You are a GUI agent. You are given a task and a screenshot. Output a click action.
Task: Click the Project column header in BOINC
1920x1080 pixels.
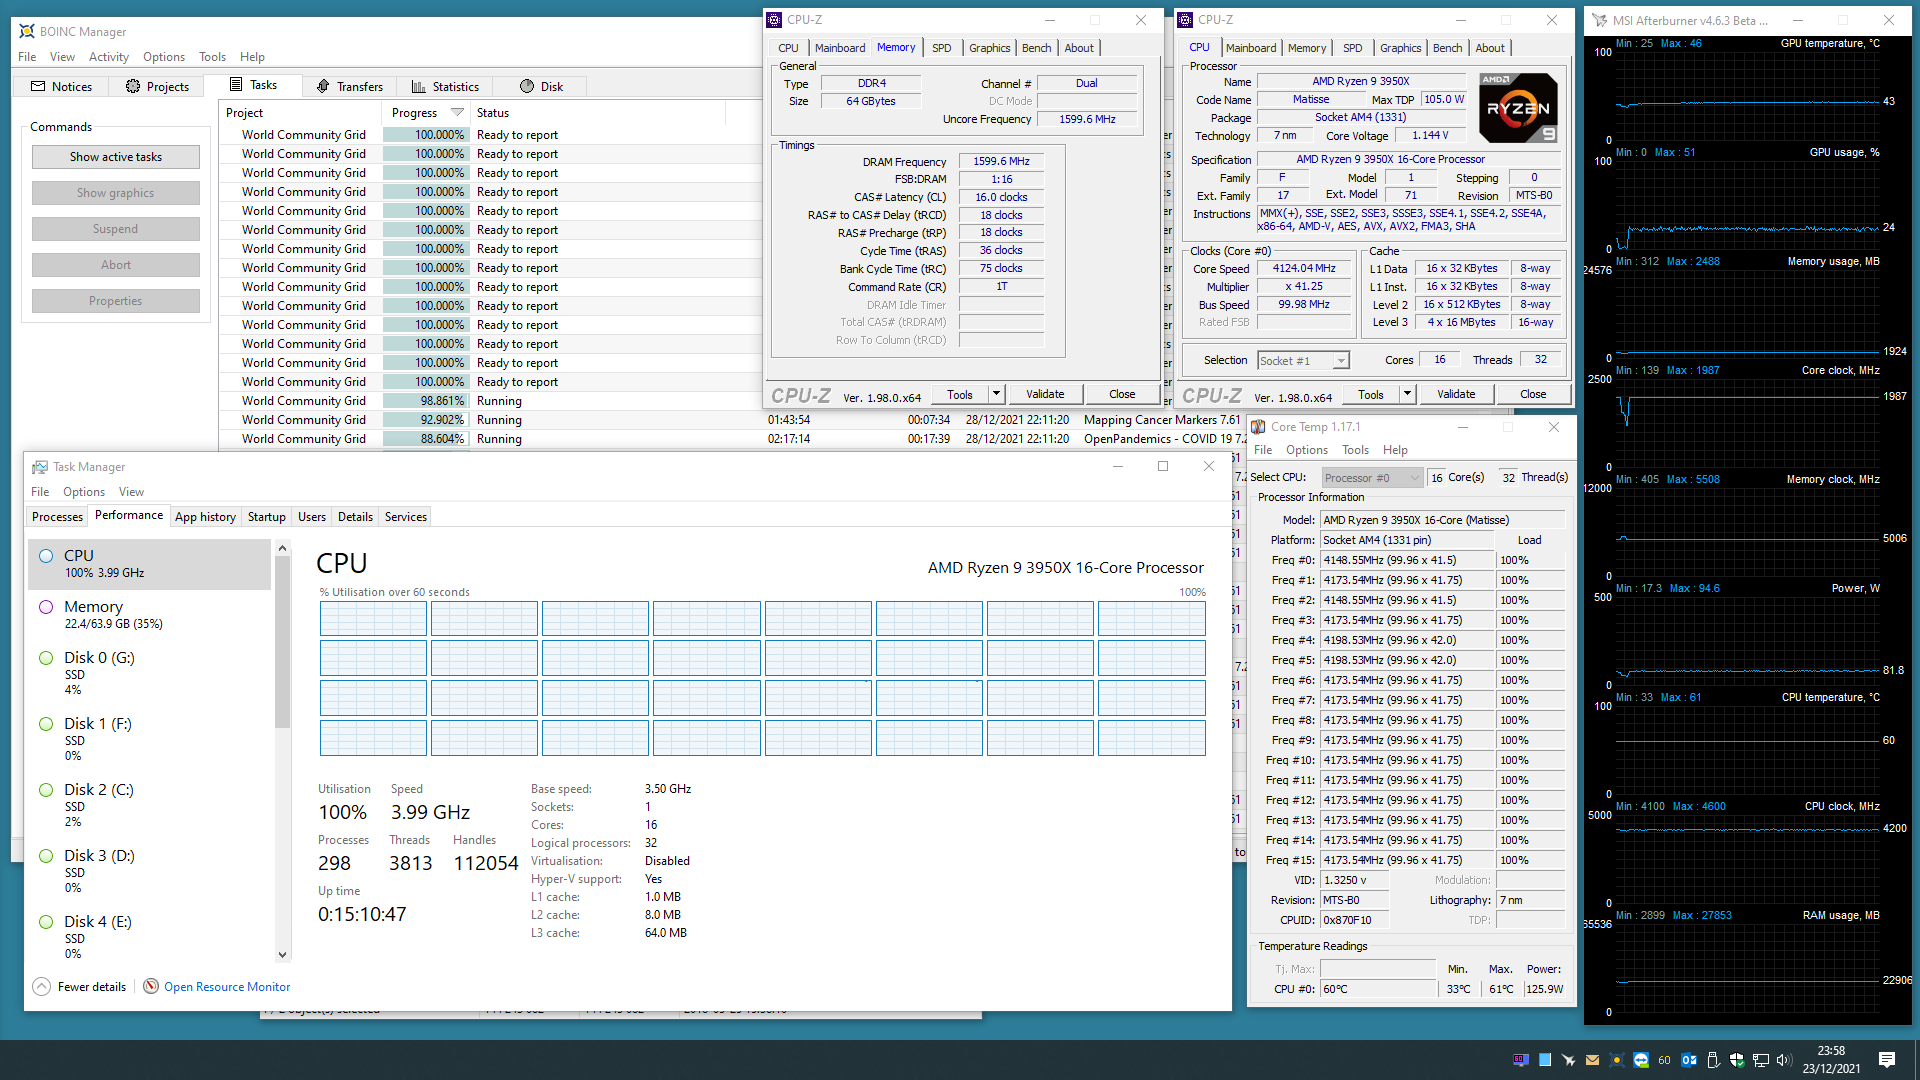point(300,113)
